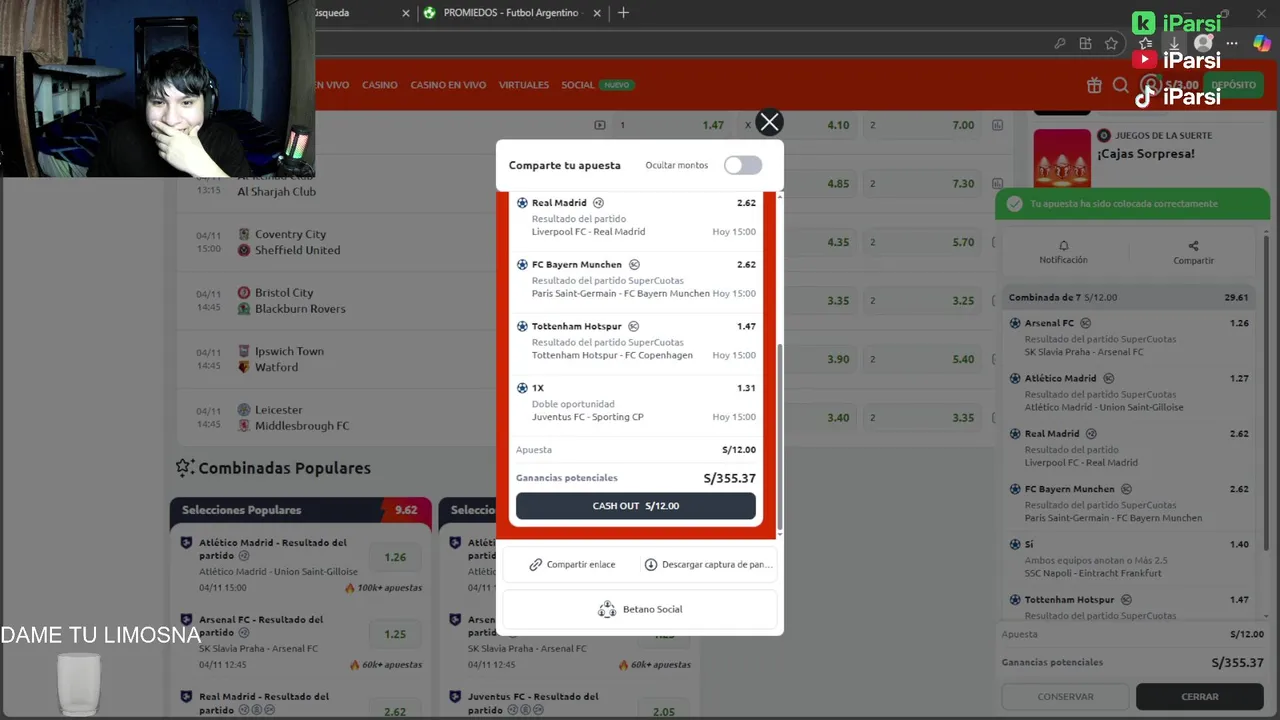
Task: Click the Bristol City team crest
Action: tap(244, 293)
